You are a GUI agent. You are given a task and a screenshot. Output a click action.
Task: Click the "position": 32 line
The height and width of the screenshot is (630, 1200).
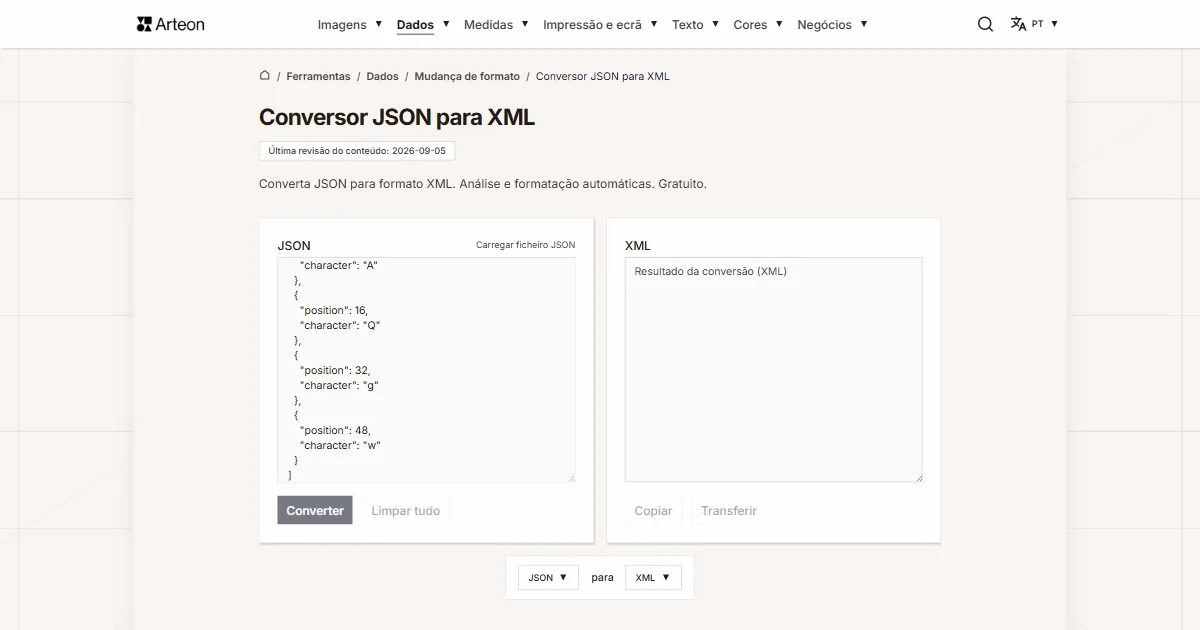(x=334, y=370)
